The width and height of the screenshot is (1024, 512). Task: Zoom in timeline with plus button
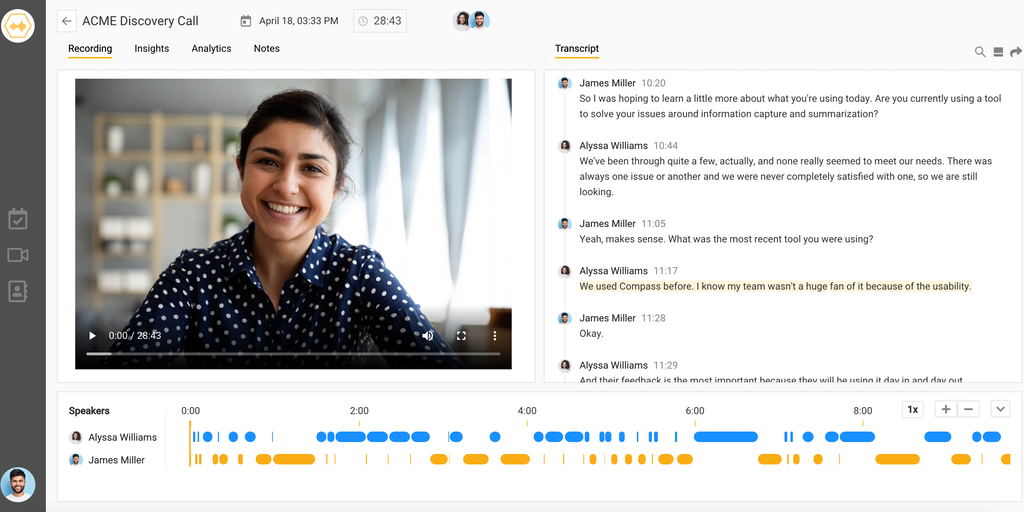[x=946, y=409]
